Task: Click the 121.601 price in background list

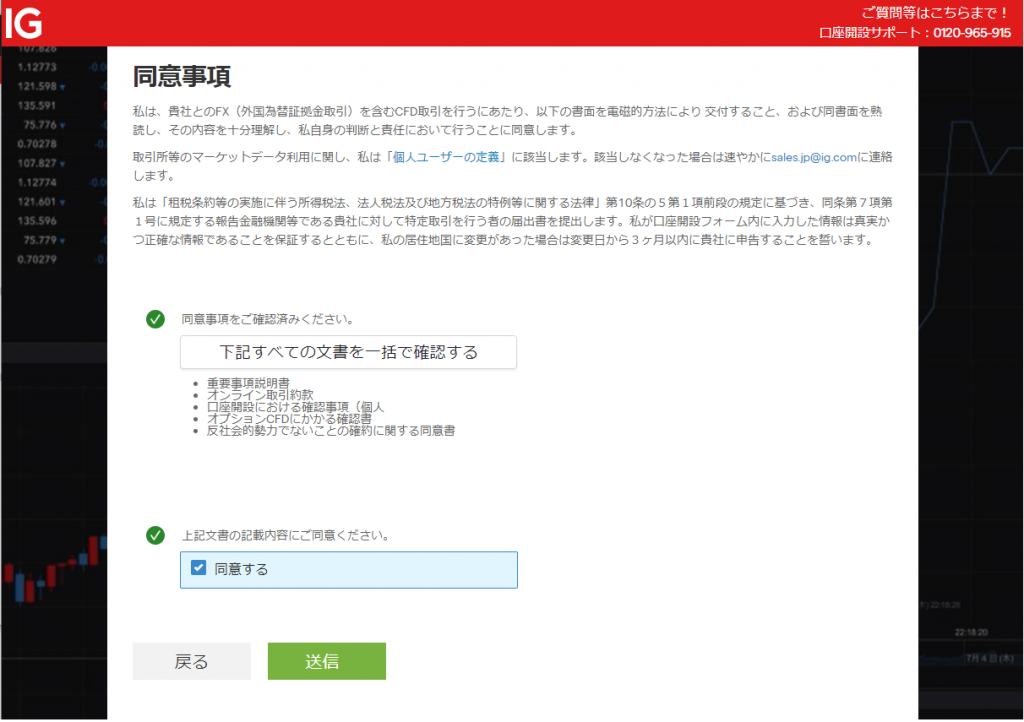Action: 37,202
